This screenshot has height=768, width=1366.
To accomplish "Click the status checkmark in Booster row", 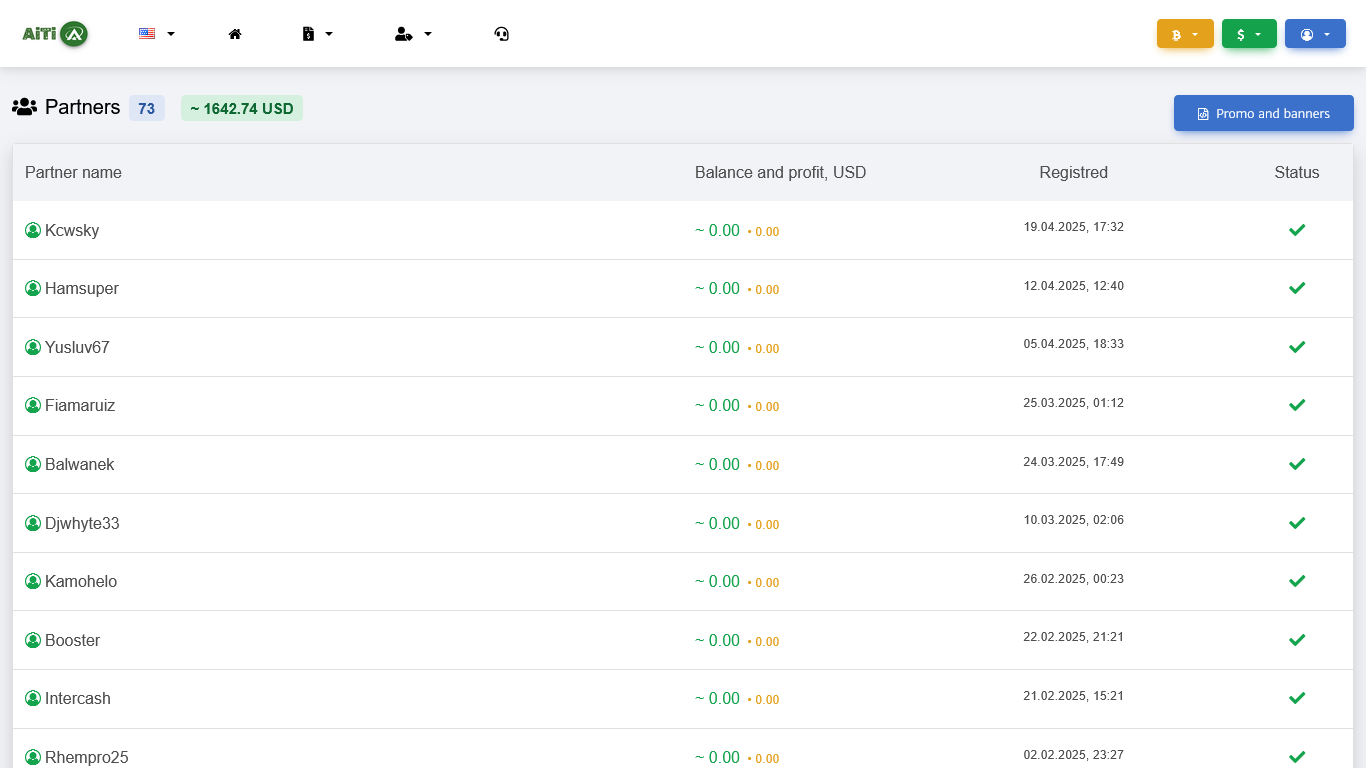I will [x=1297, y=640].
